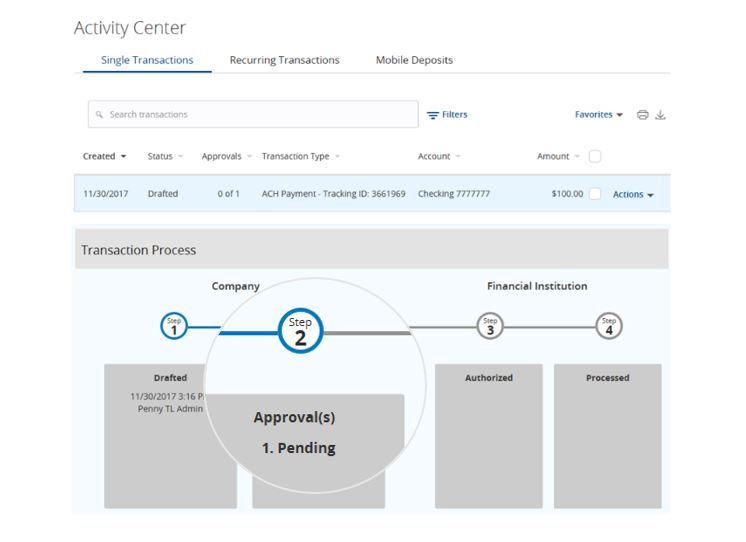The image size is (746, 542).
Task: Select Step 2 circle in process
Action: click(301, 331)
